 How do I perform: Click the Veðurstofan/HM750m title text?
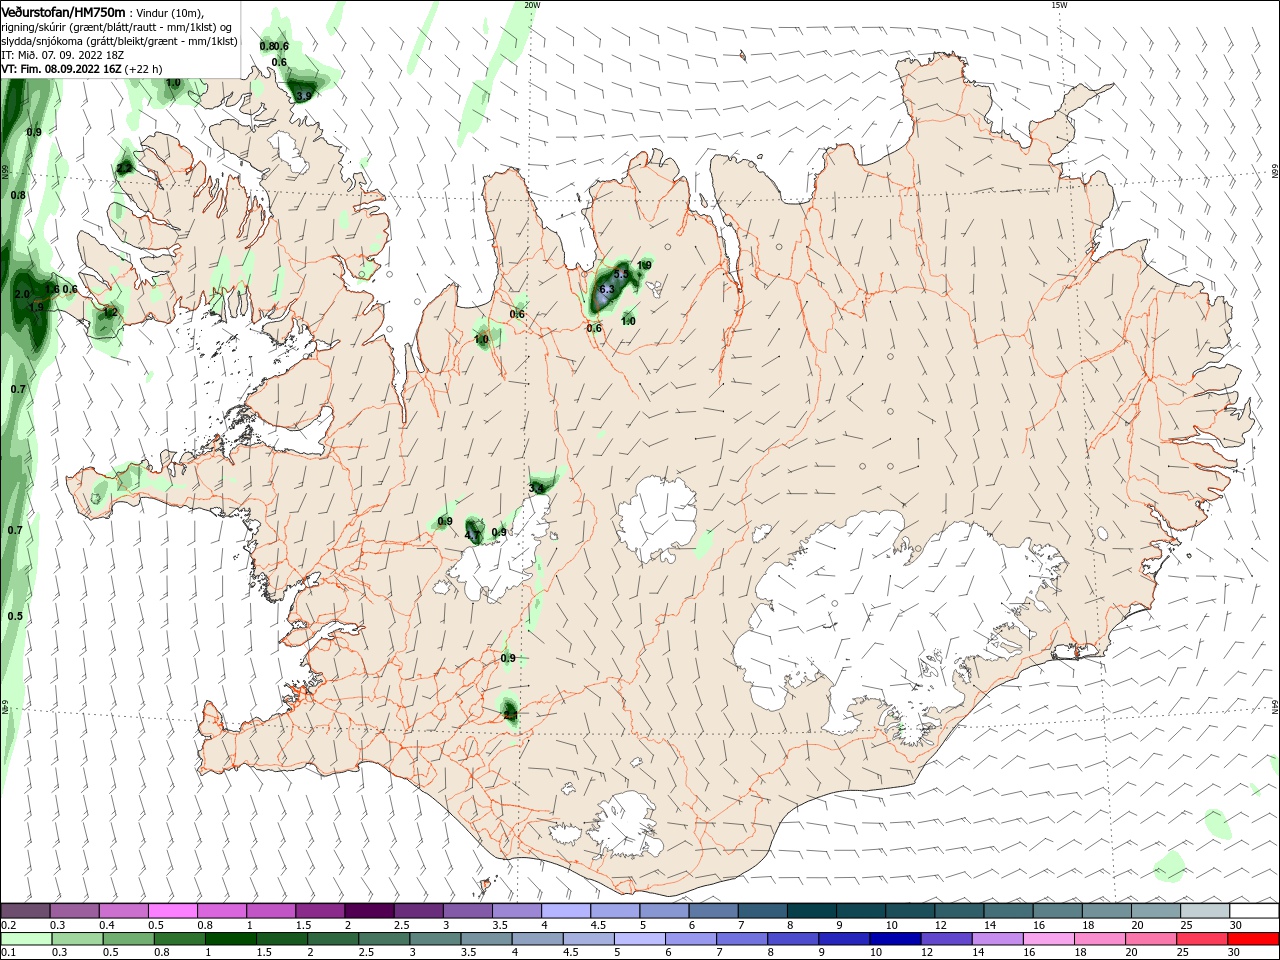tap(63, 12)
